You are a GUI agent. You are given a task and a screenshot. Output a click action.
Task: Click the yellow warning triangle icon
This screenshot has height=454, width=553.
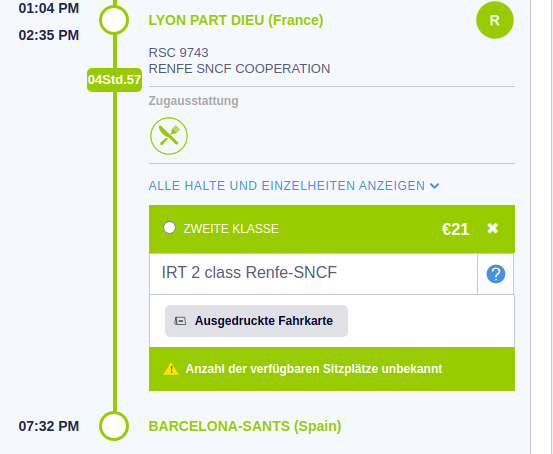pyautogui.click(x=171, y=369)
